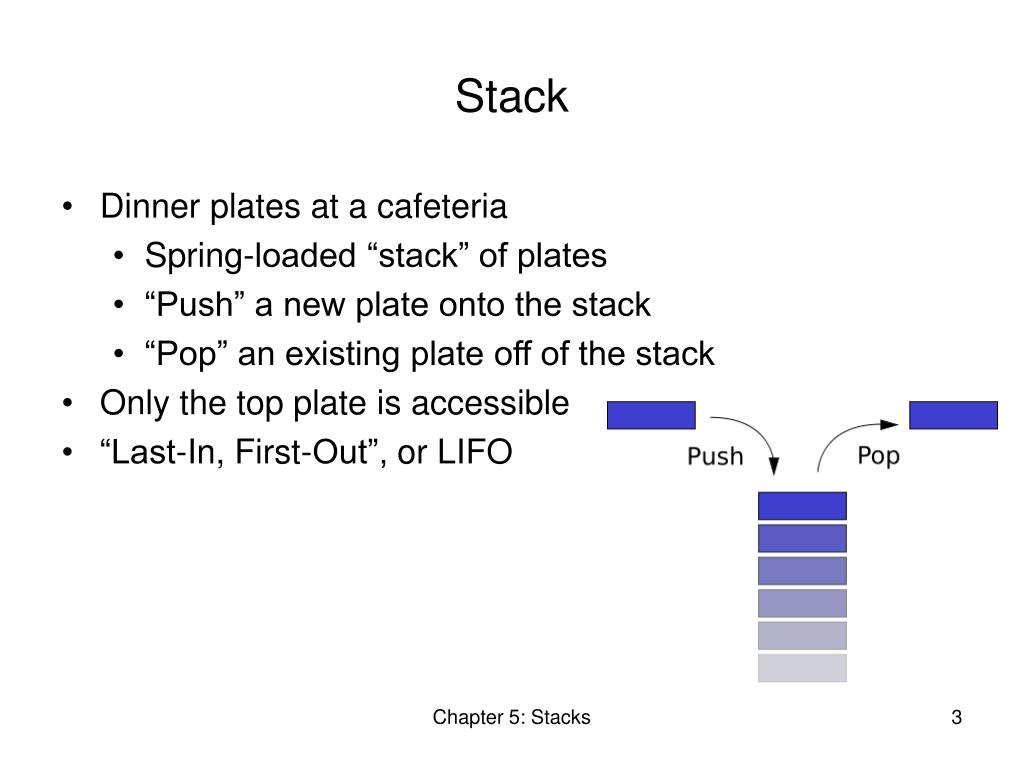Select the Push label in diagram
This screenshot has width=1024, height=768.
tap(715, 456)
